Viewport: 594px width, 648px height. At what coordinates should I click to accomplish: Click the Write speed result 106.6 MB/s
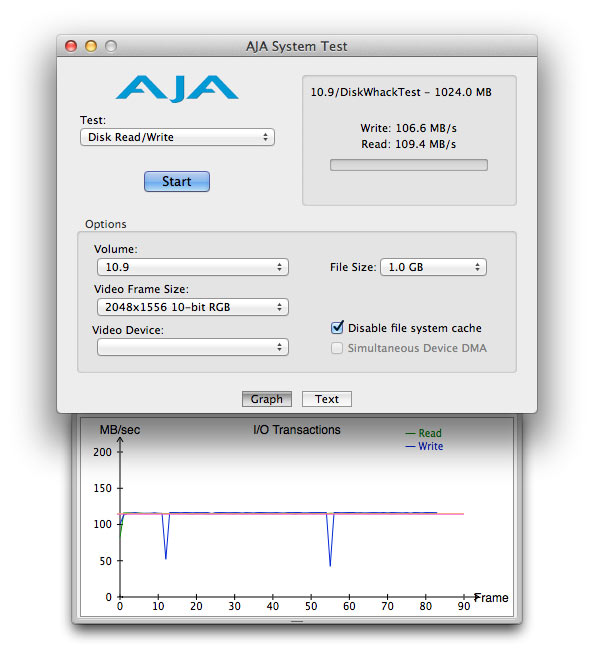(x=408, y=128)
